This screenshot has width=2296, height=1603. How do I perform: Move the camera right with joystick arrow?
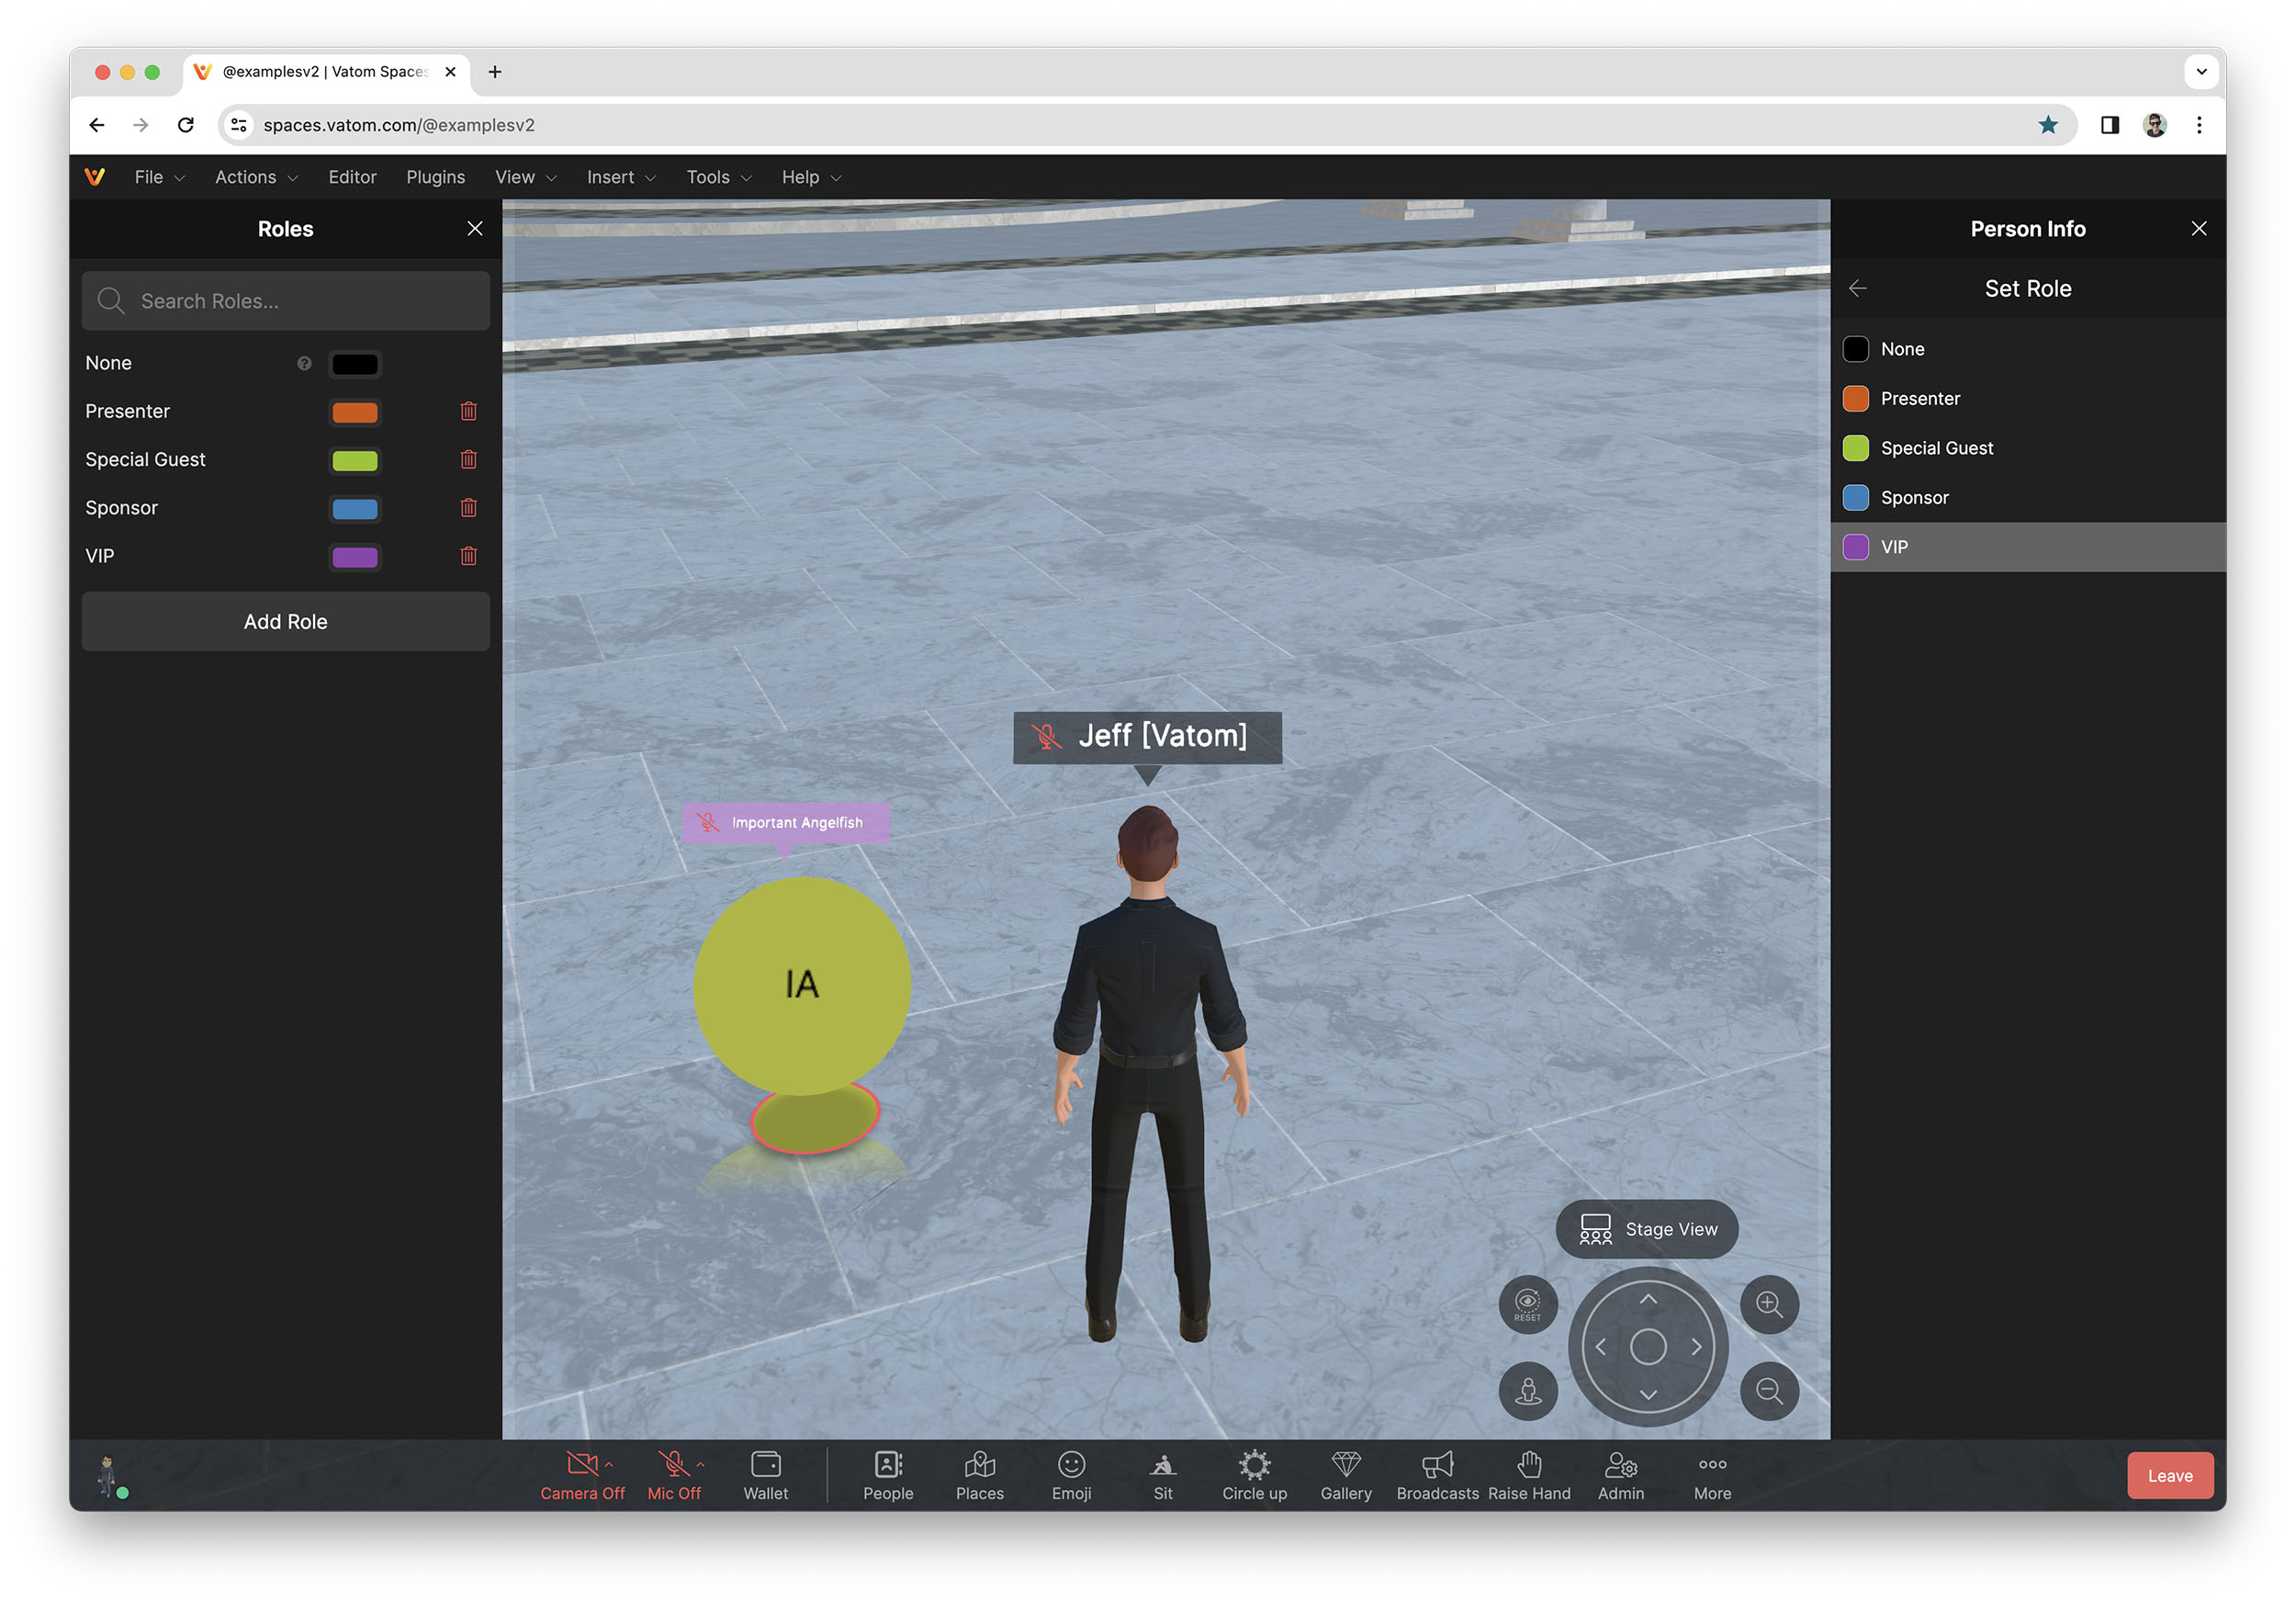pyautogui.click(x=1696, y=1347)
